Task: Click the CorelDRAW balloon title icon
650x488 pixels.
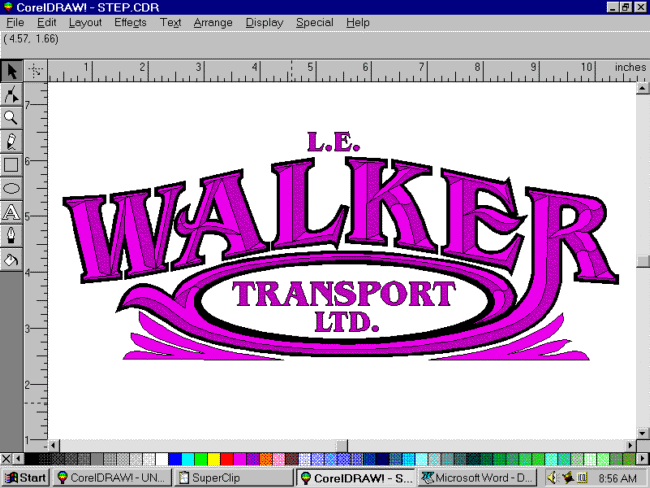Action: 8,7
